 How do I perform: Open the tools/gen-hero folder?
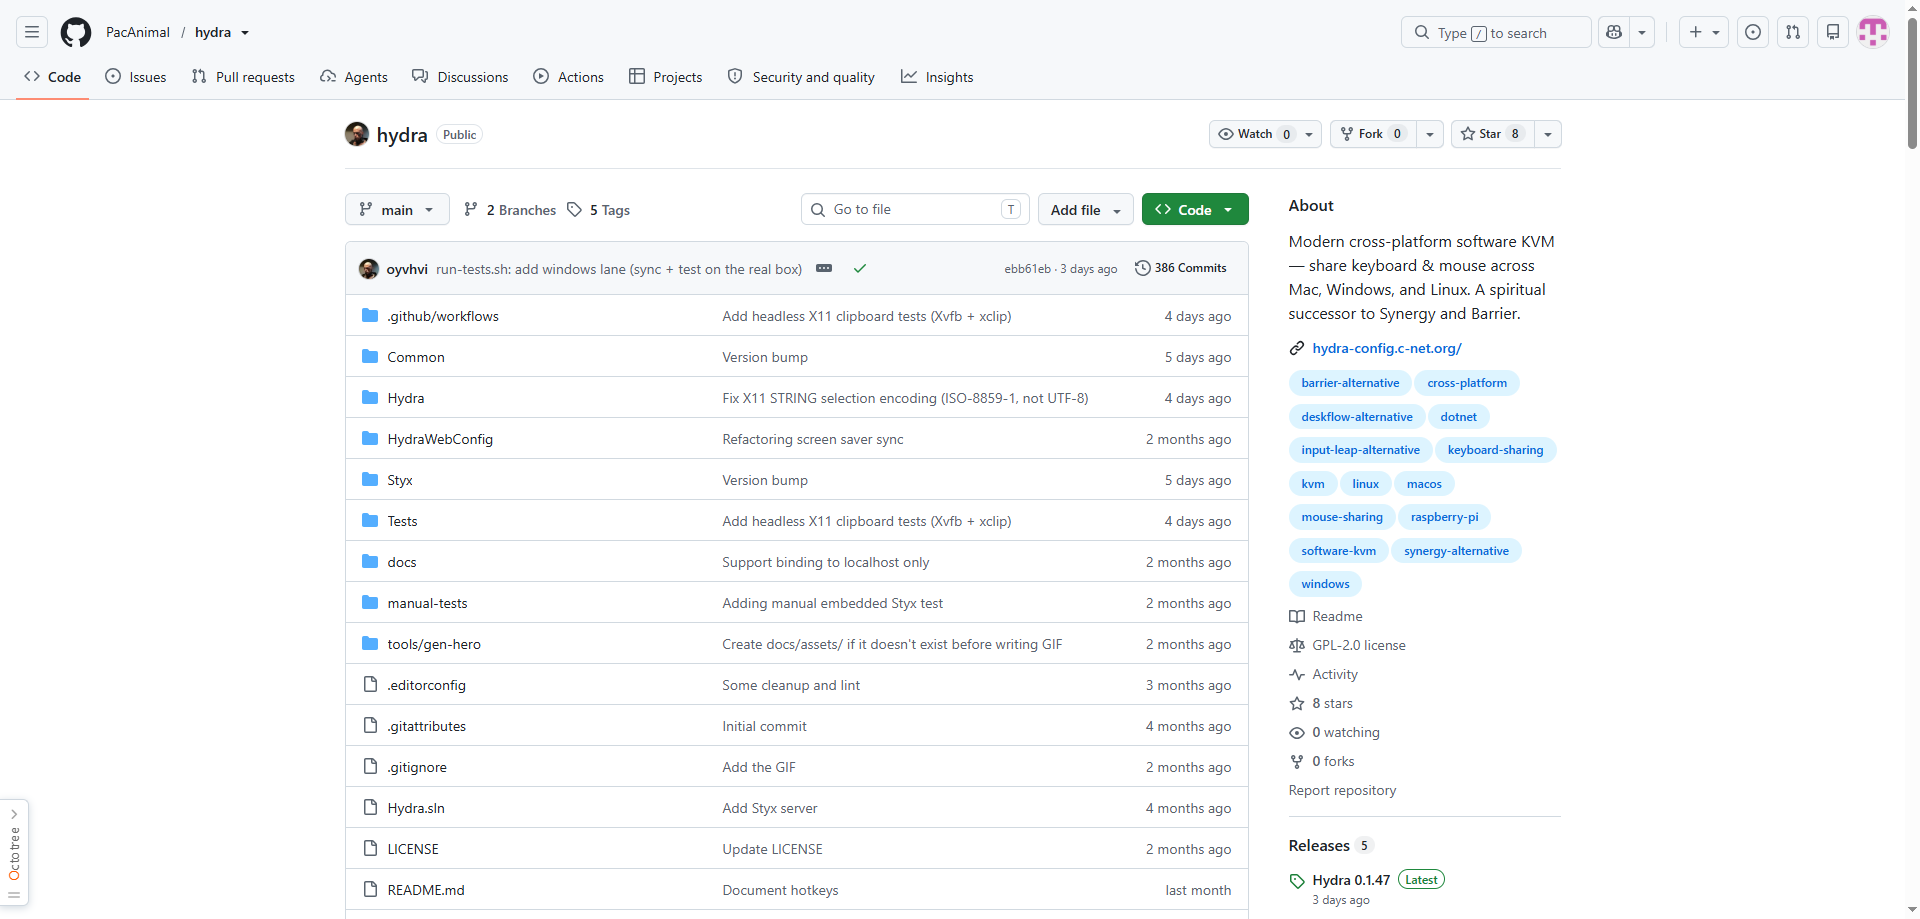434,644
